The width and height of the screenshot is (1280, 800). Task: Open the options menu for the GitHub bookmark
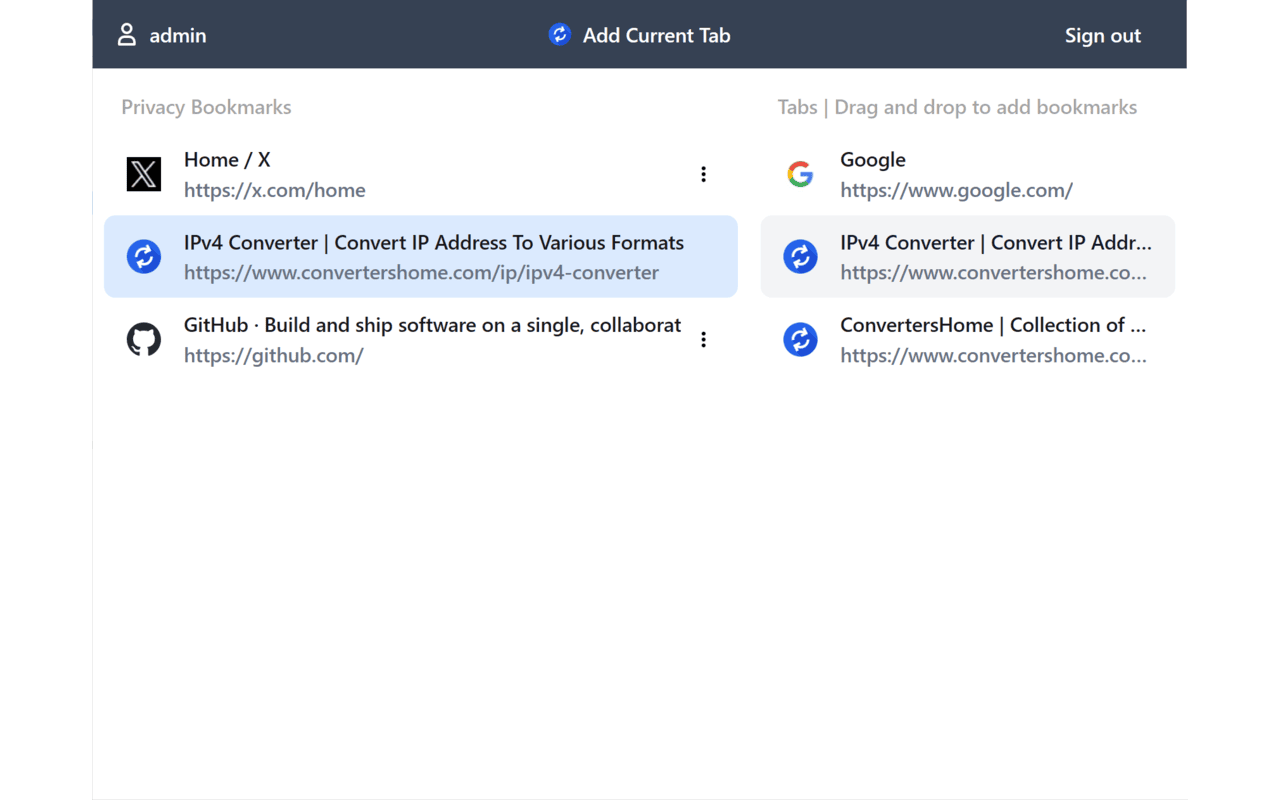(x=703, y=339)
